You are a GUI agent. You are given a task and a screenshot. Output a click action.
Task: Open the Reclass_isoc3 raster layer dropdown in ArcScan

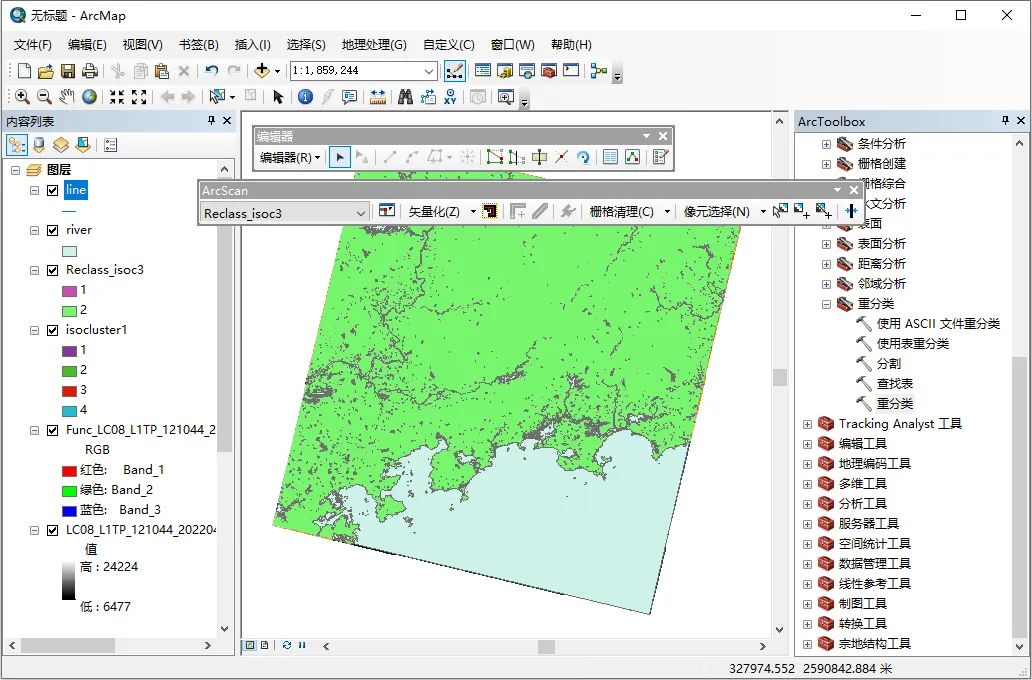tap(361, 213)
